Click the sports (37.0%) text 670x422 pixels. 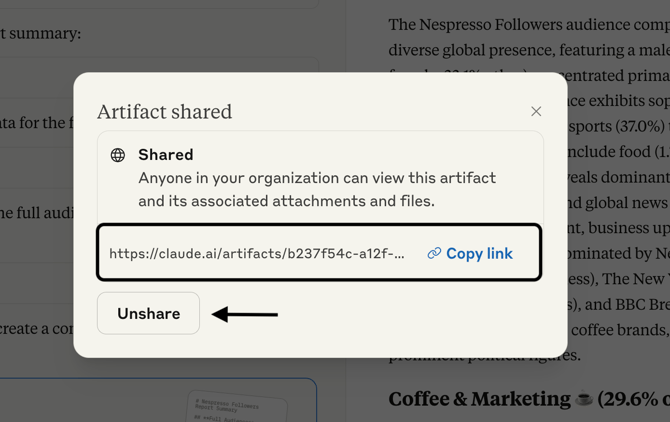click(x=617, y=126)
